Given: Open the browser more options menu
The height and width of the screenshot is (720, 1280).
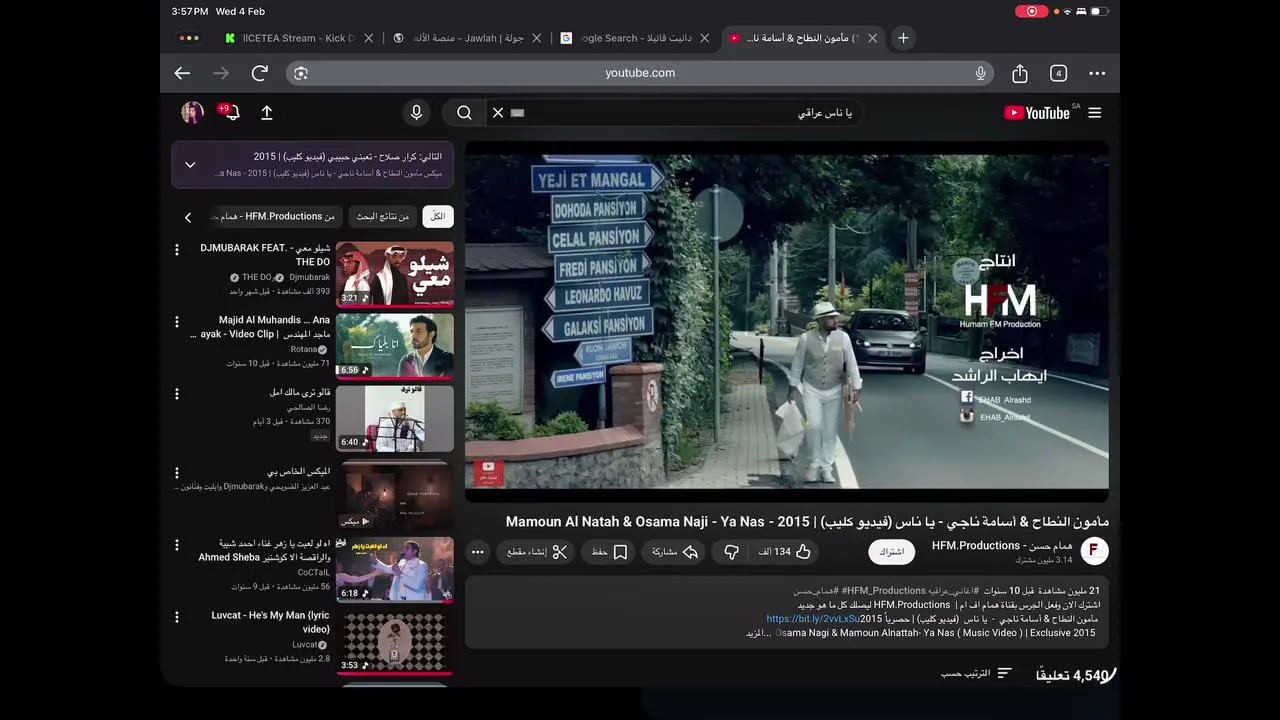Looking at the screenshot, I should (x=1097, y=73).
